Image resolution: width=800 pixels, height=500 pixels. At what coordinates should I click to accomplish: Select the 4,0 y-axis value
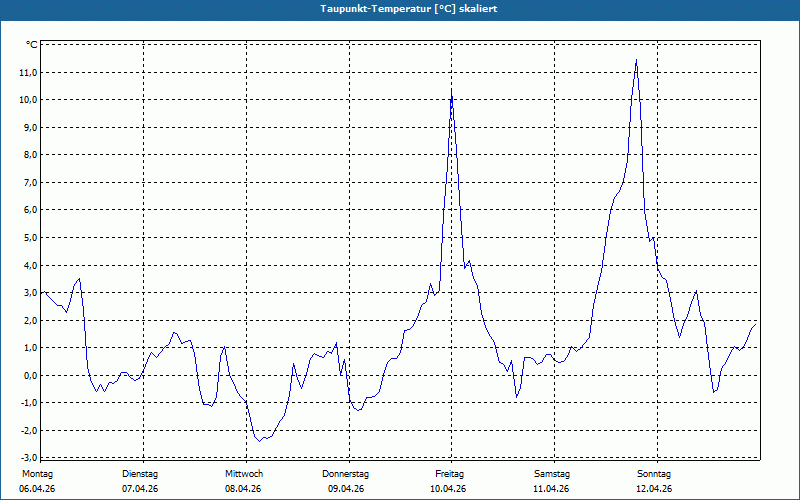coord(31,265)
